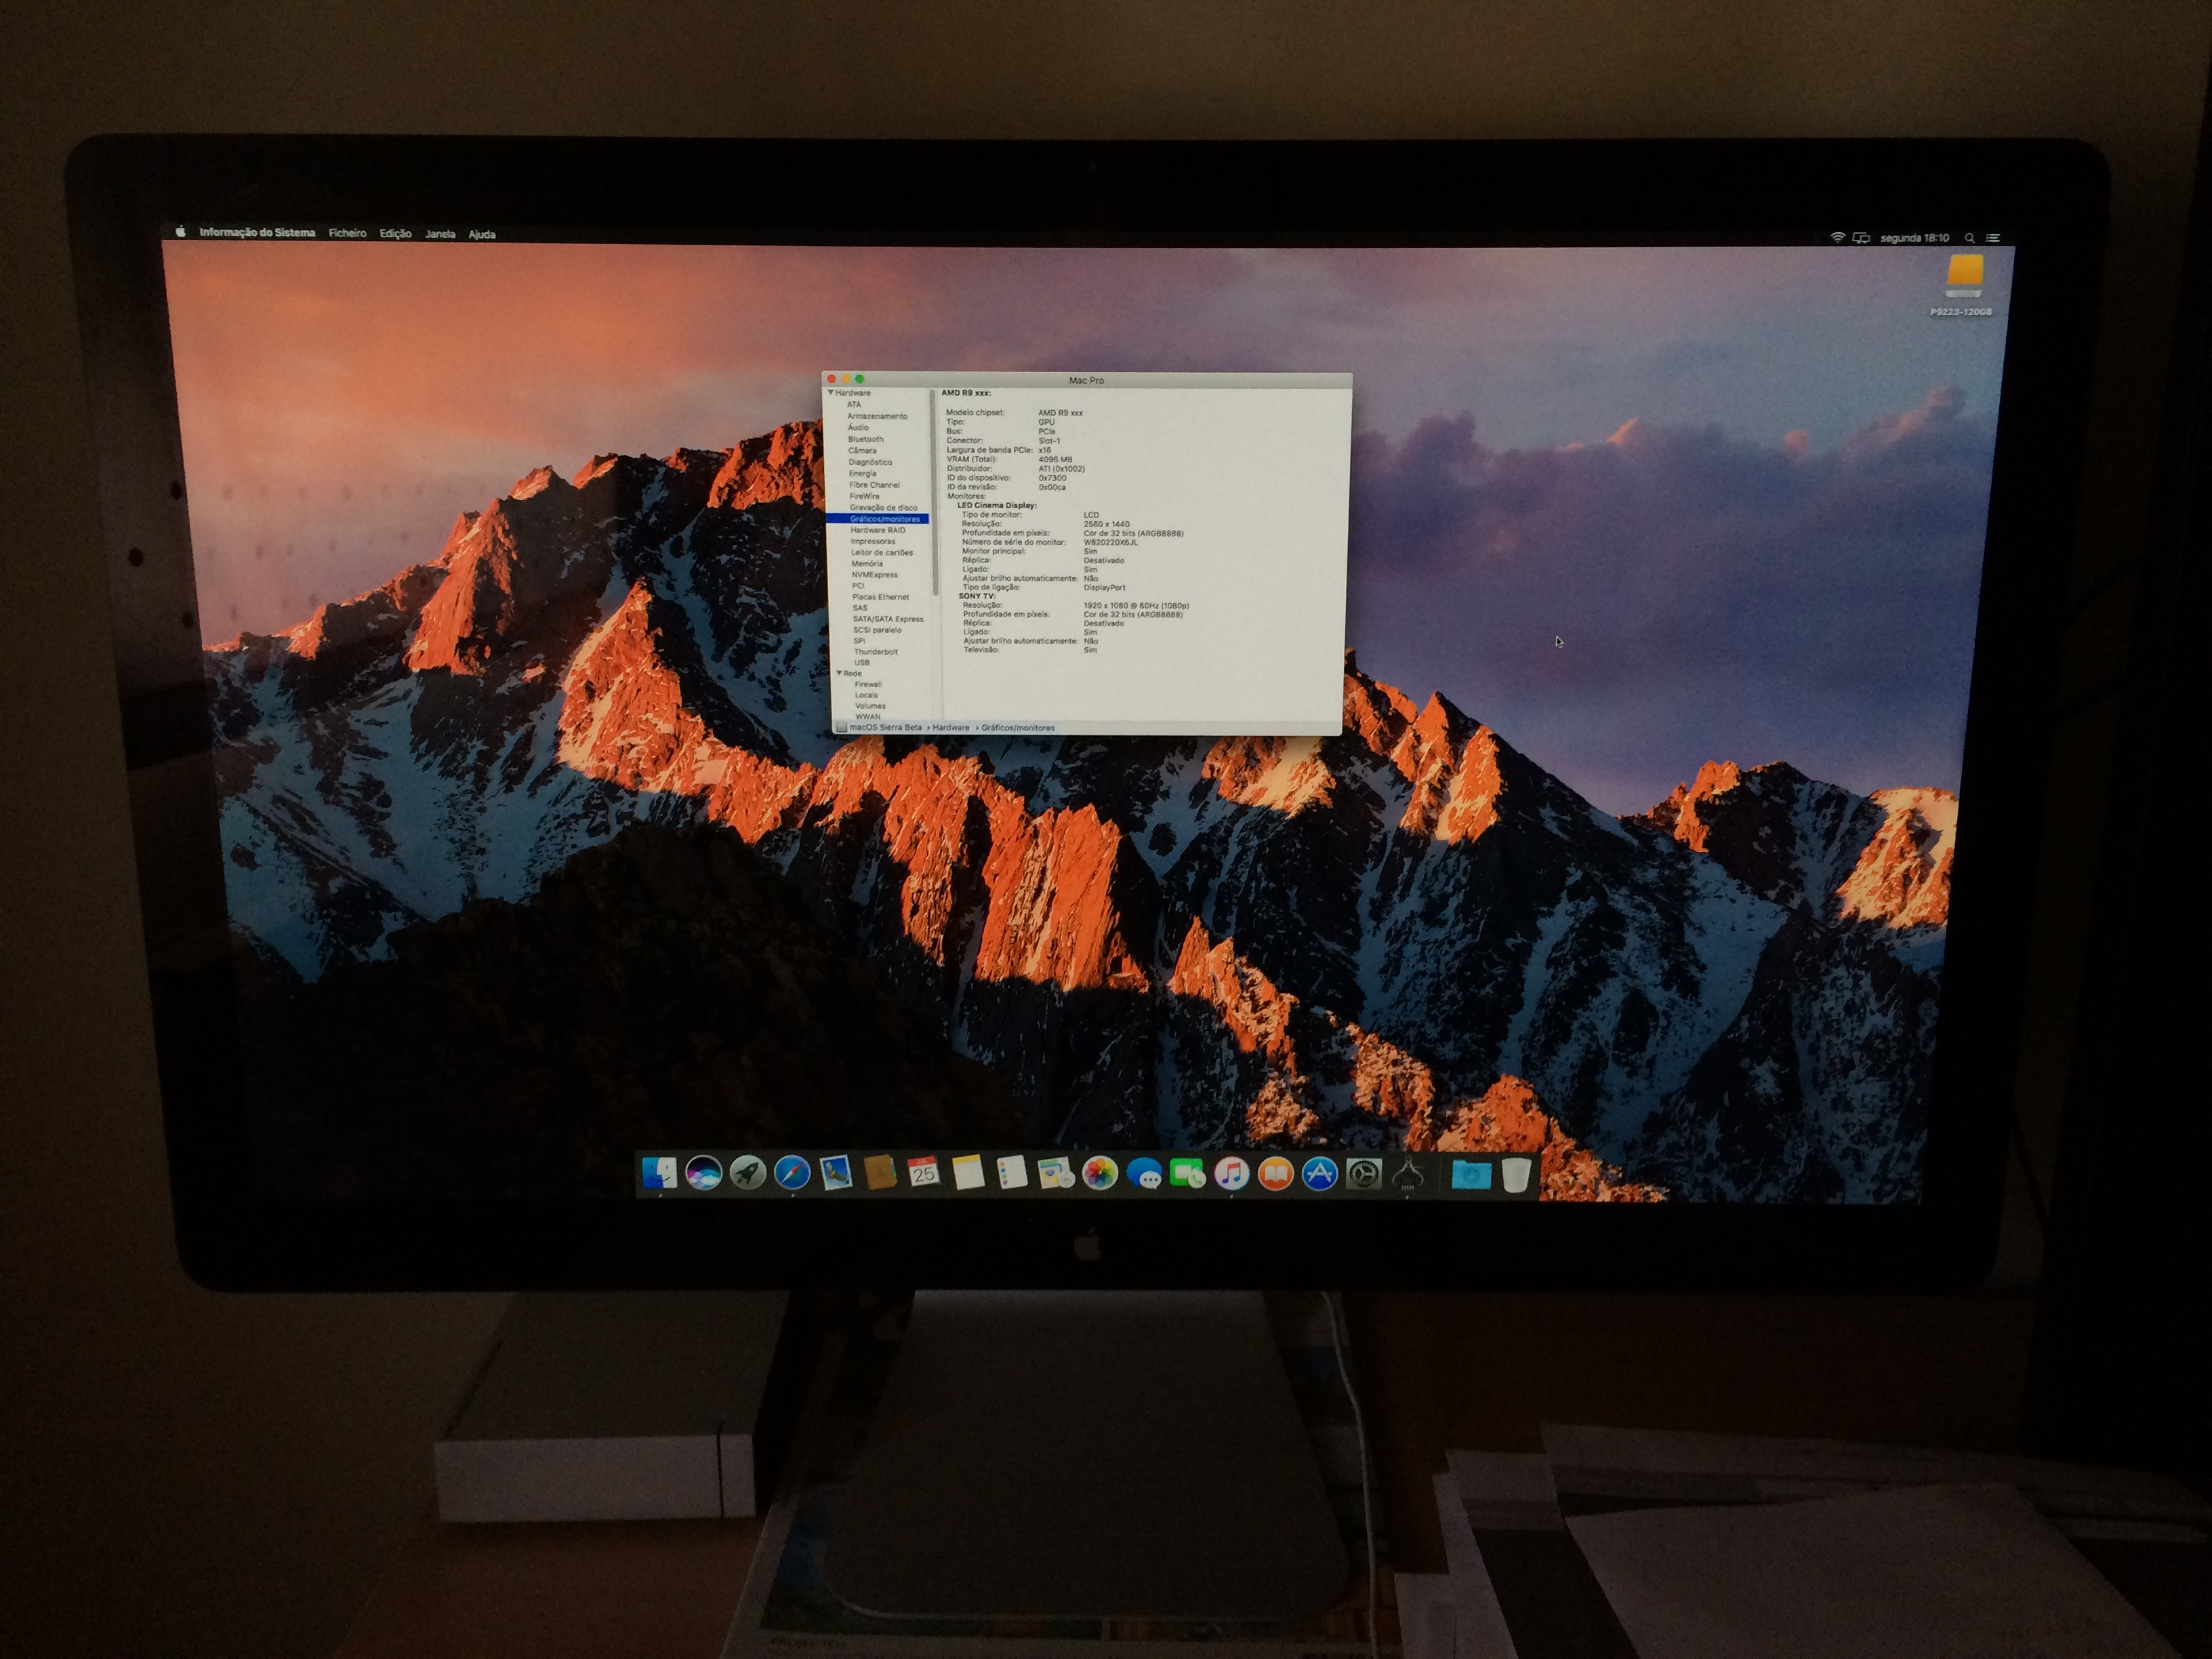Image resolution: width=2212 pixels, height=1659 pixels.
Task: Select Memória in the sidebar
Action: (867, 564)
